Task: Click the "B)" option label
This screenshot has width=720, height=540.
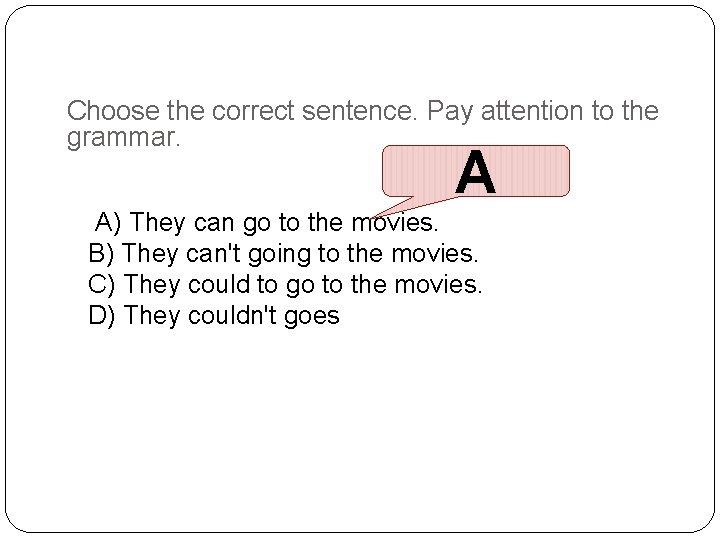Action: pos(102,252)
